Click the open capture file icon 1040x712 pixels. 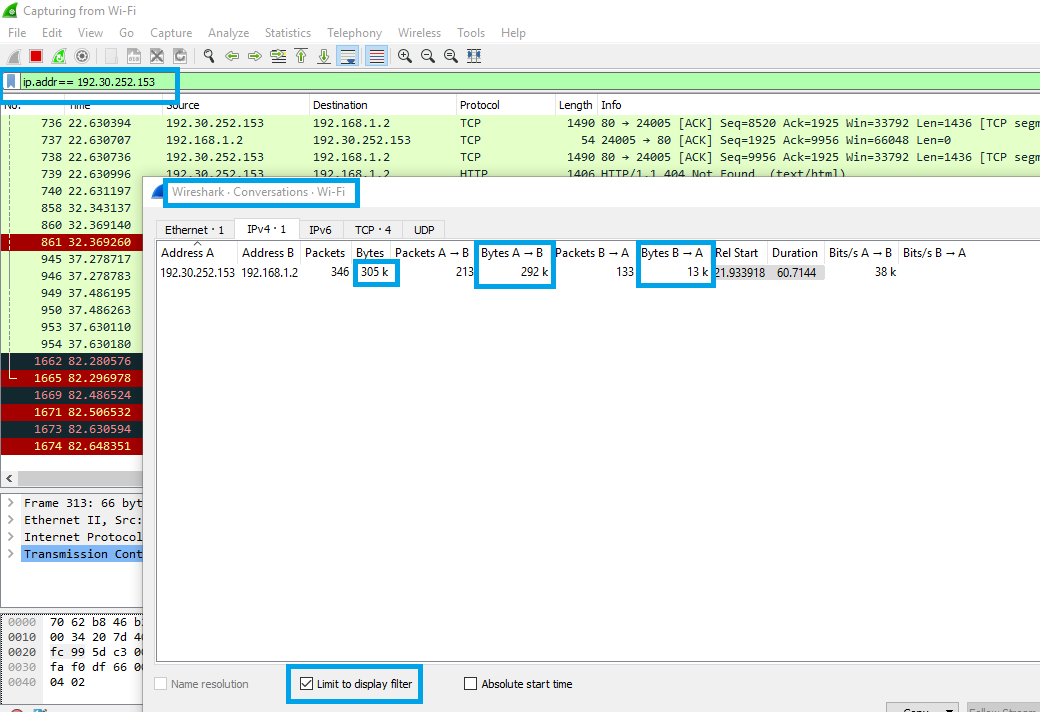pyautogui.click(x=111, y=56)
